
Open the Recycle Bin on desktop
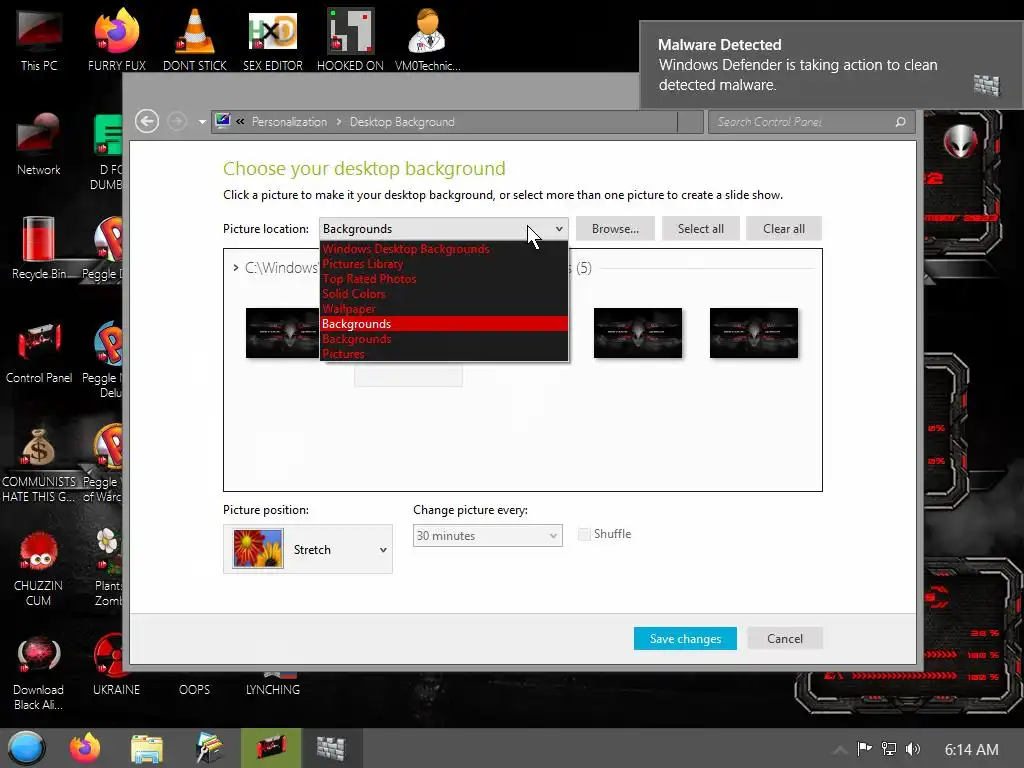[x=39, y=248]
